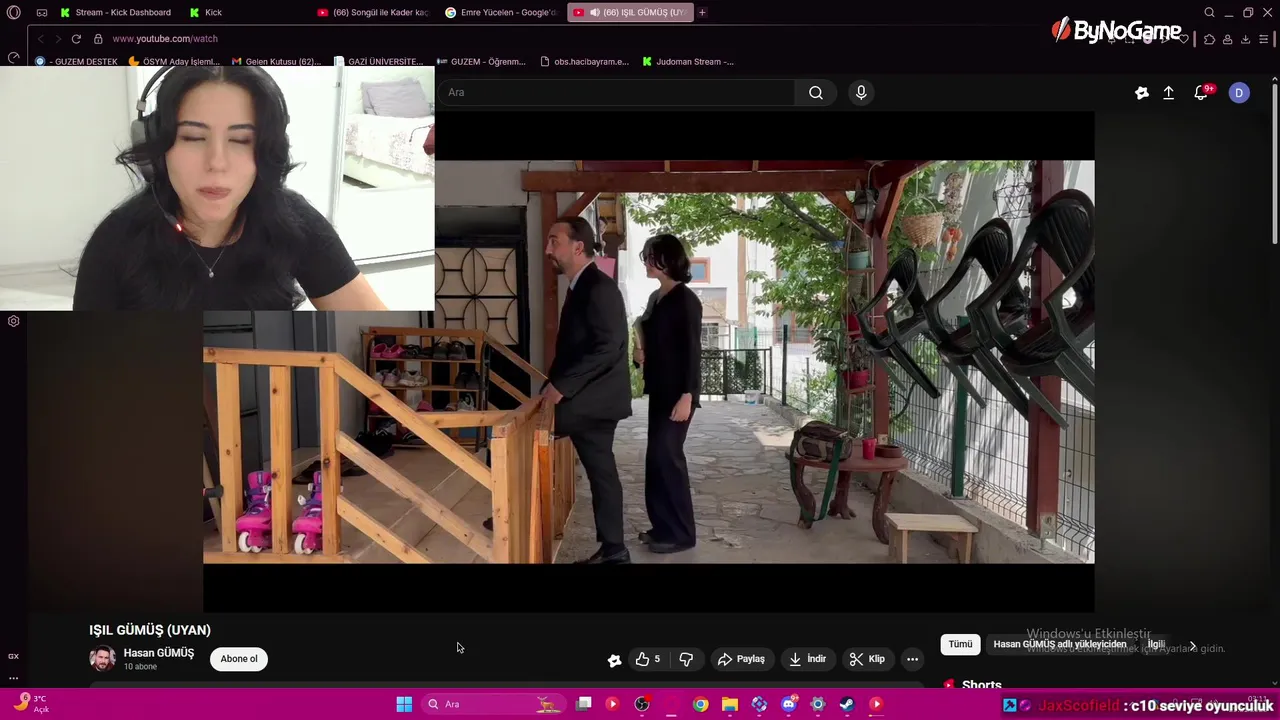Open the GX Corner sidebar icon
1280x720 pixels.
(x=13, y=656)
